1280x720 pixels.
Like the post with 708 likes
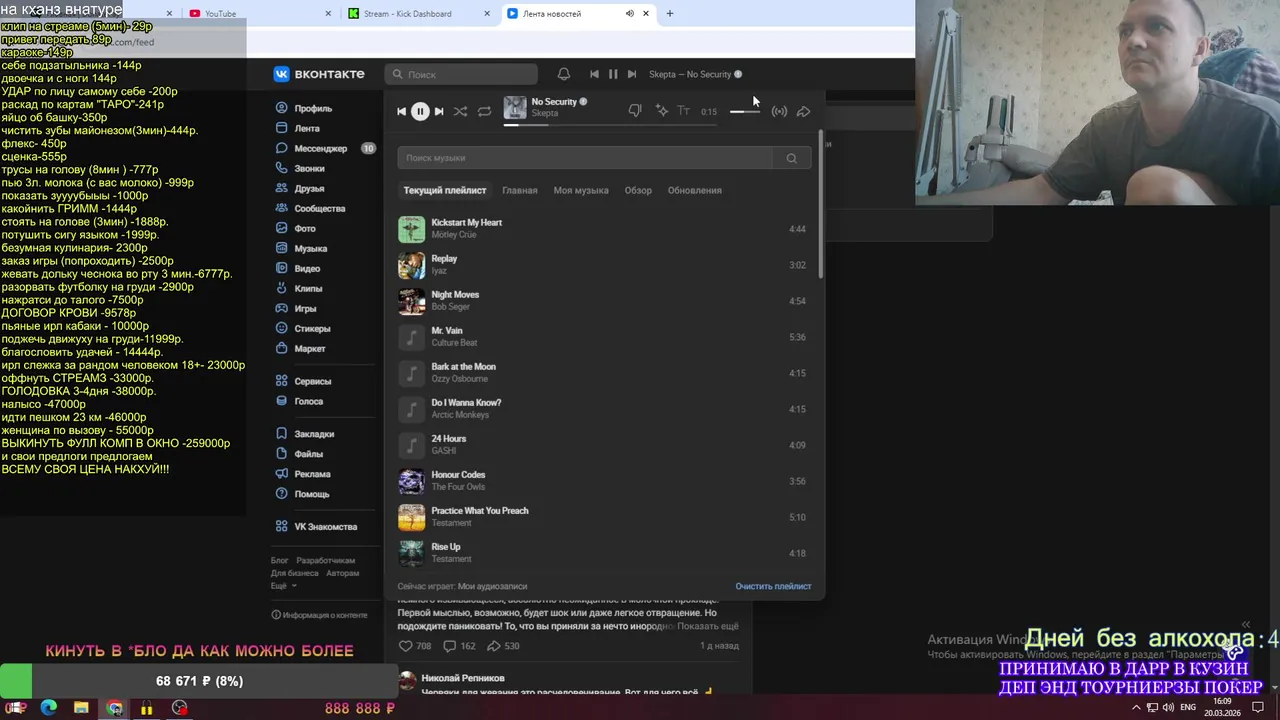pos(415,646)
